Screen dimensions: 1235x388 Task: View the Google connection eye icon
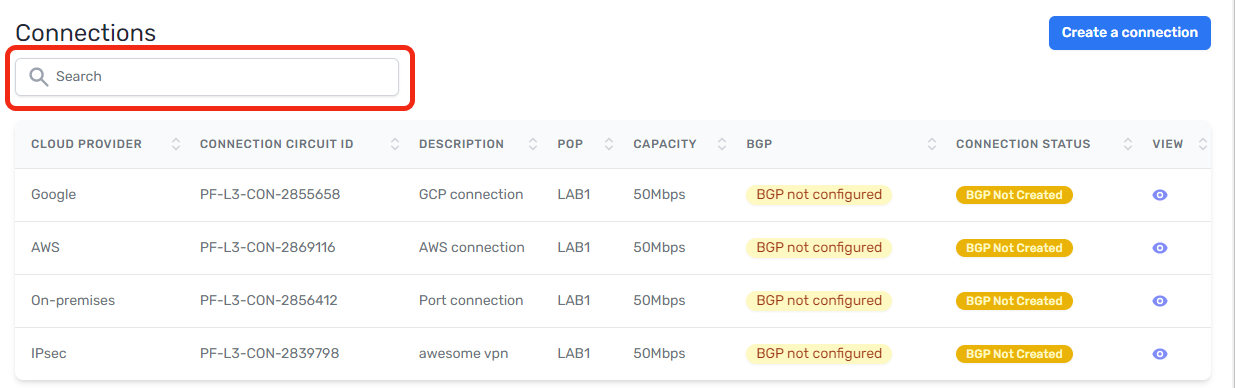(x=1160, y=195)
